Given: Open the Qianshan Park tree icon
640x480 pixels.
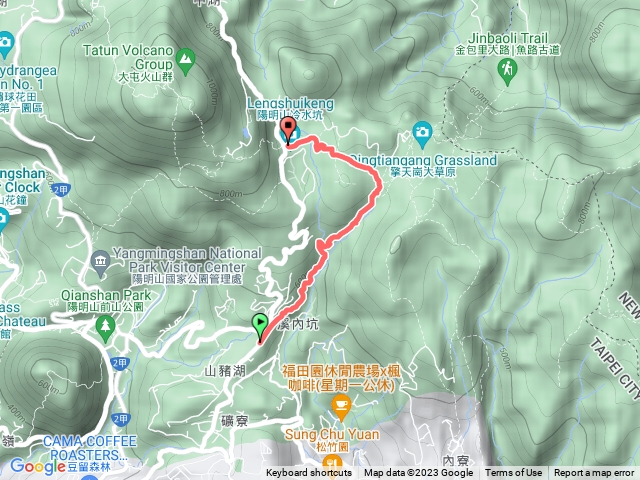Looking at the screenshot, I should tap(105, 329).
